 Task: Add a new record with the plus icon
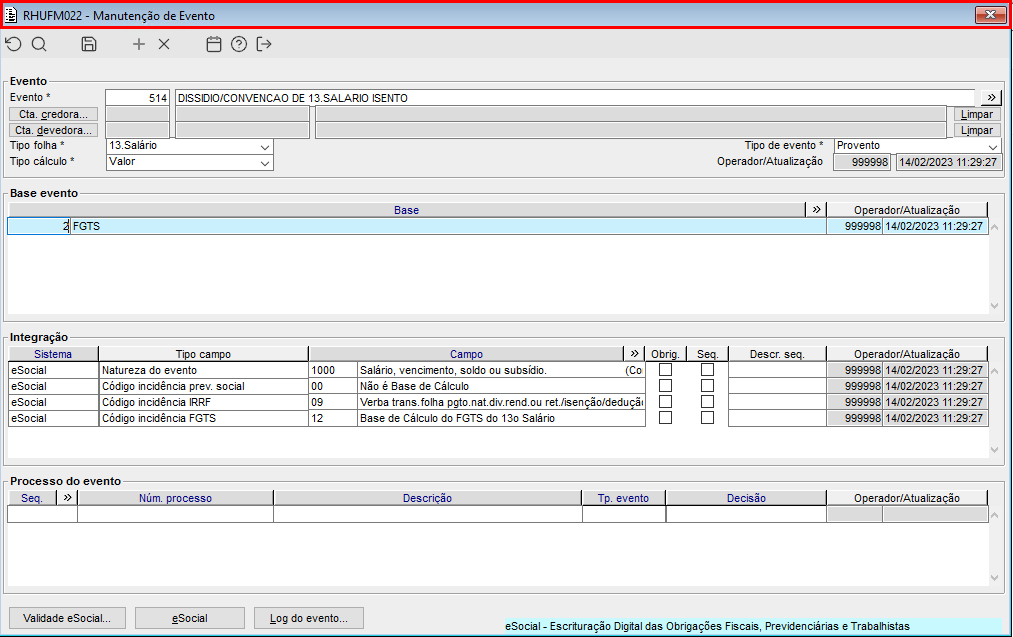(138, 44)
